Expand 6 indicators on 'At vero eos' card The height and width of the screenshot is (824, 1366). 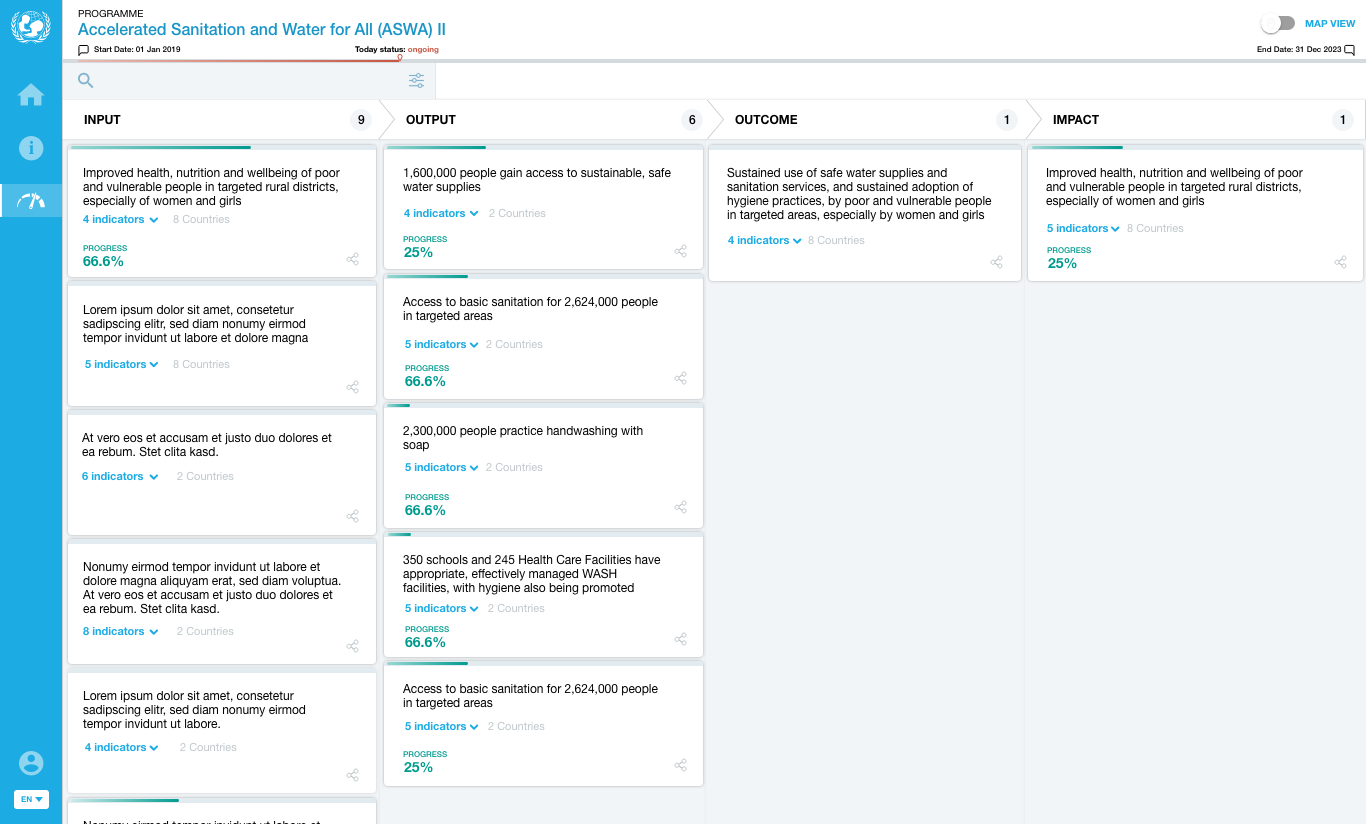[120, 476]
